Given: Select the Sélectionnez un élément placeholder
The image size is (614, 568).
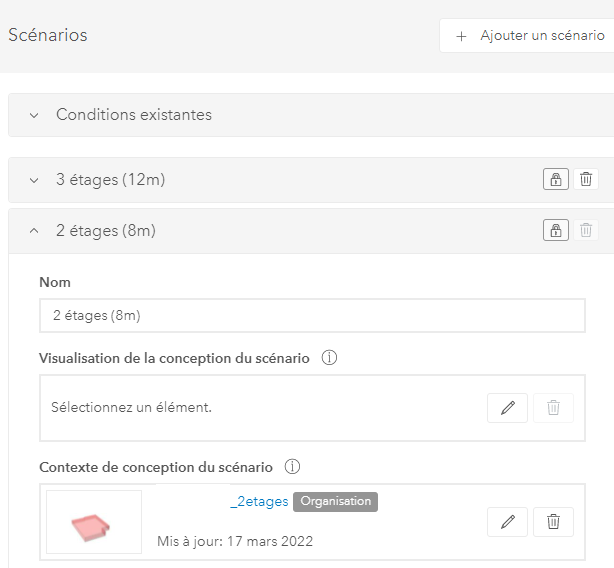Looking at the screenshot, I should click(131, 408).
